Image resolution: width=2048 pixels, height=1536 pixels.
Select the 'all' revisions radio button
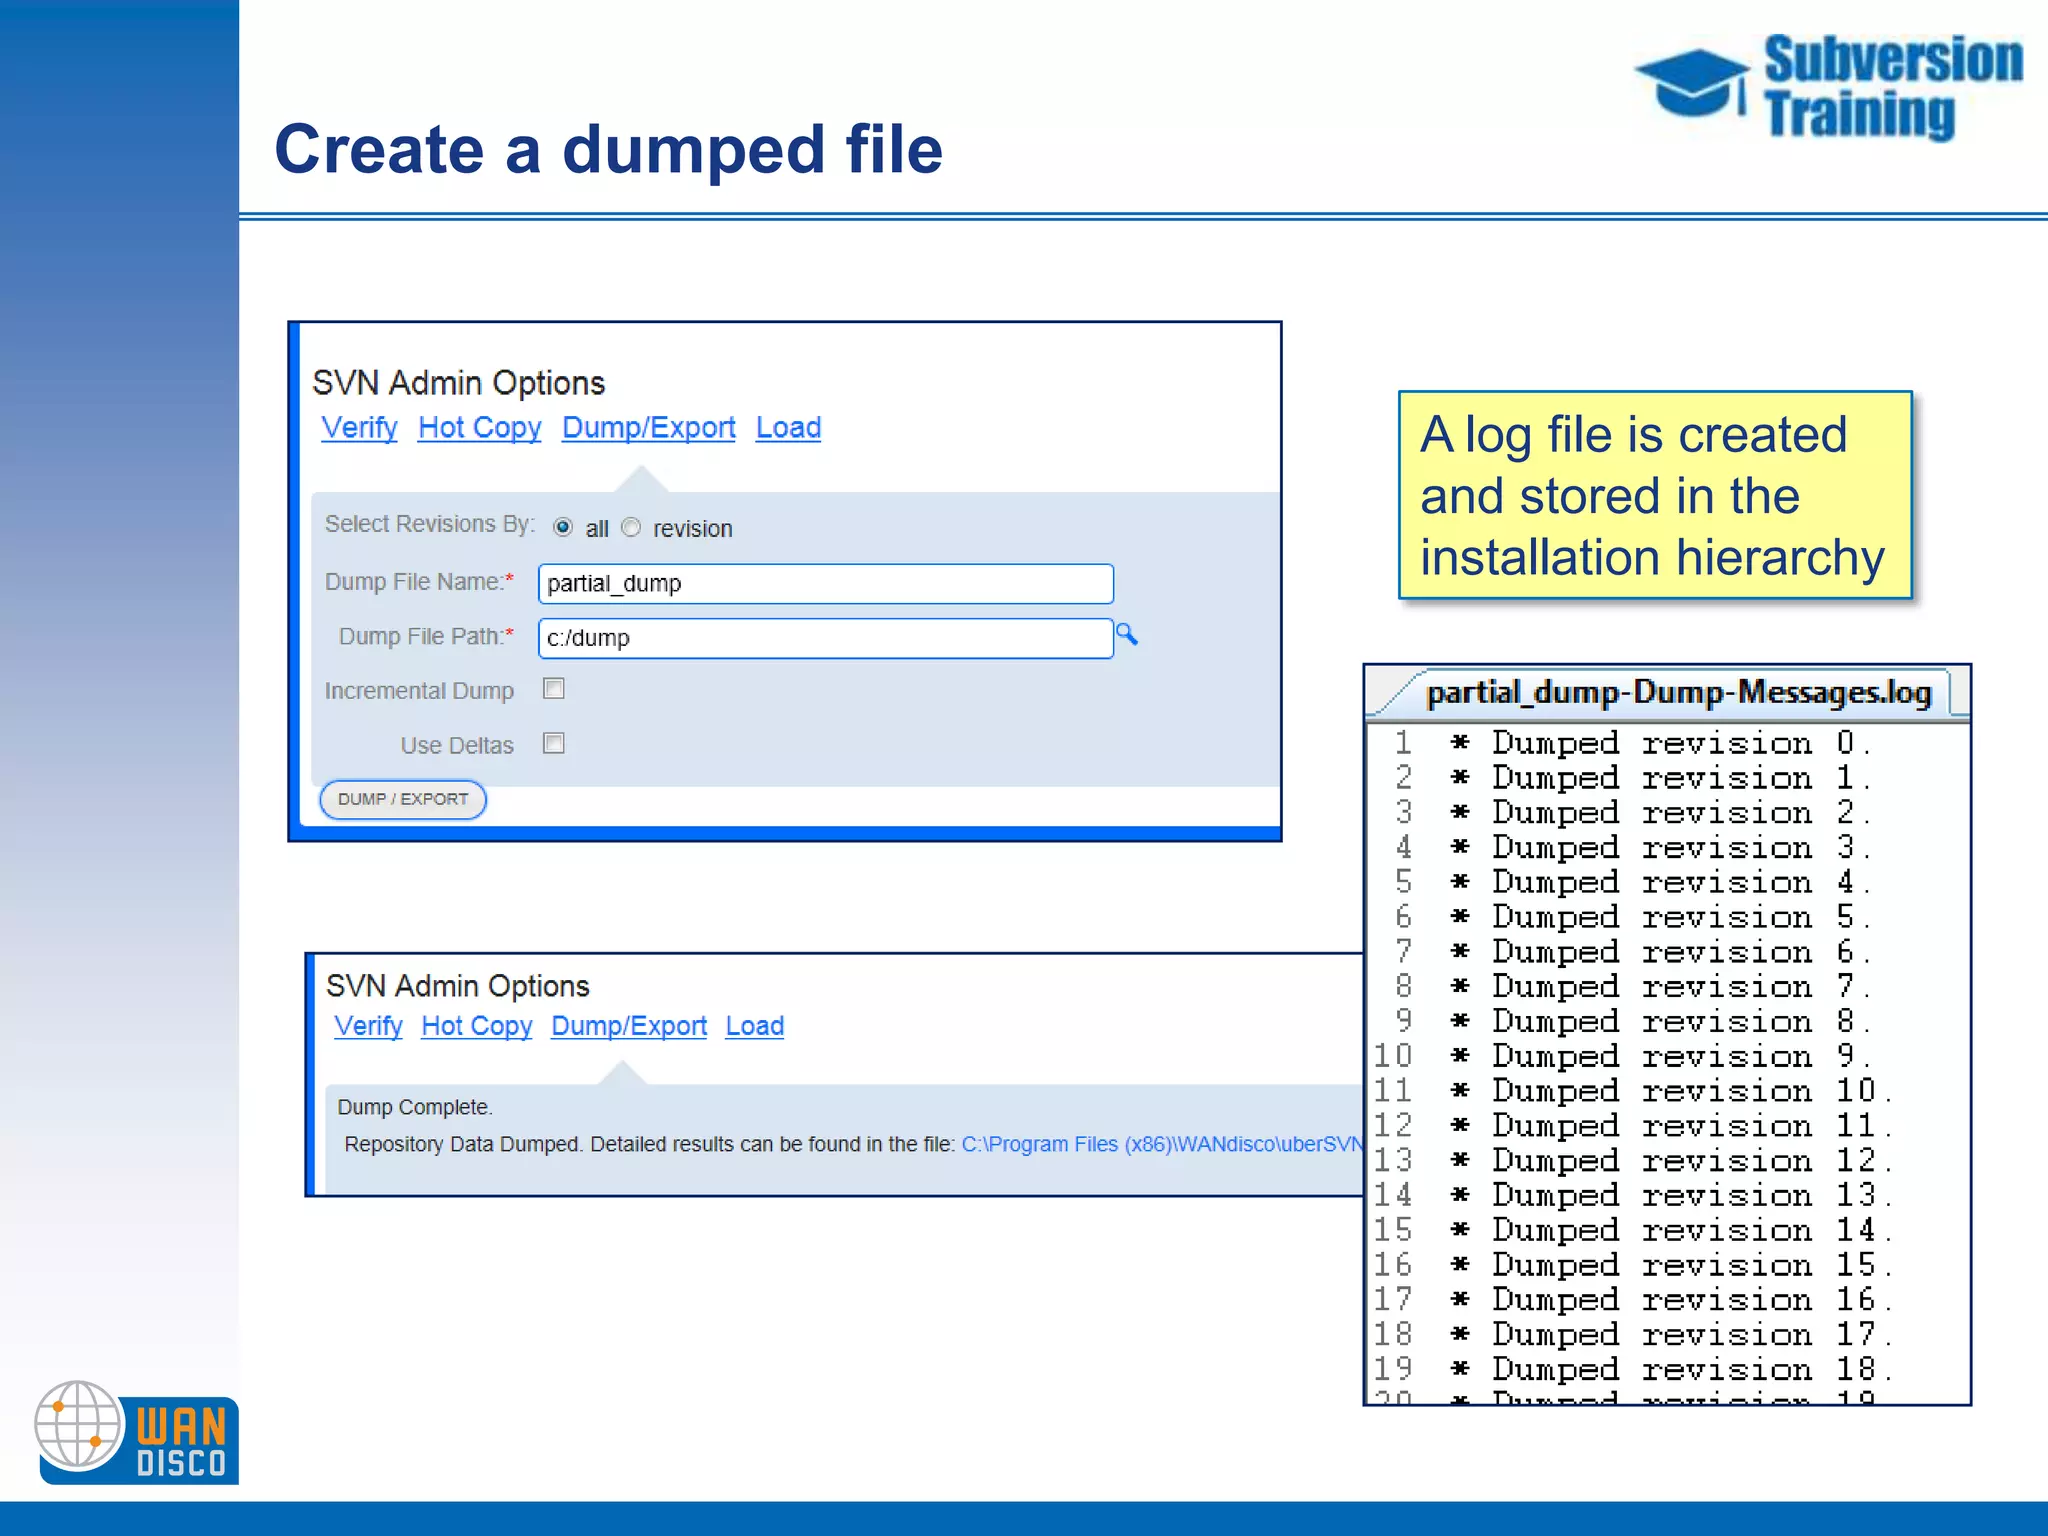pos(563,527)
